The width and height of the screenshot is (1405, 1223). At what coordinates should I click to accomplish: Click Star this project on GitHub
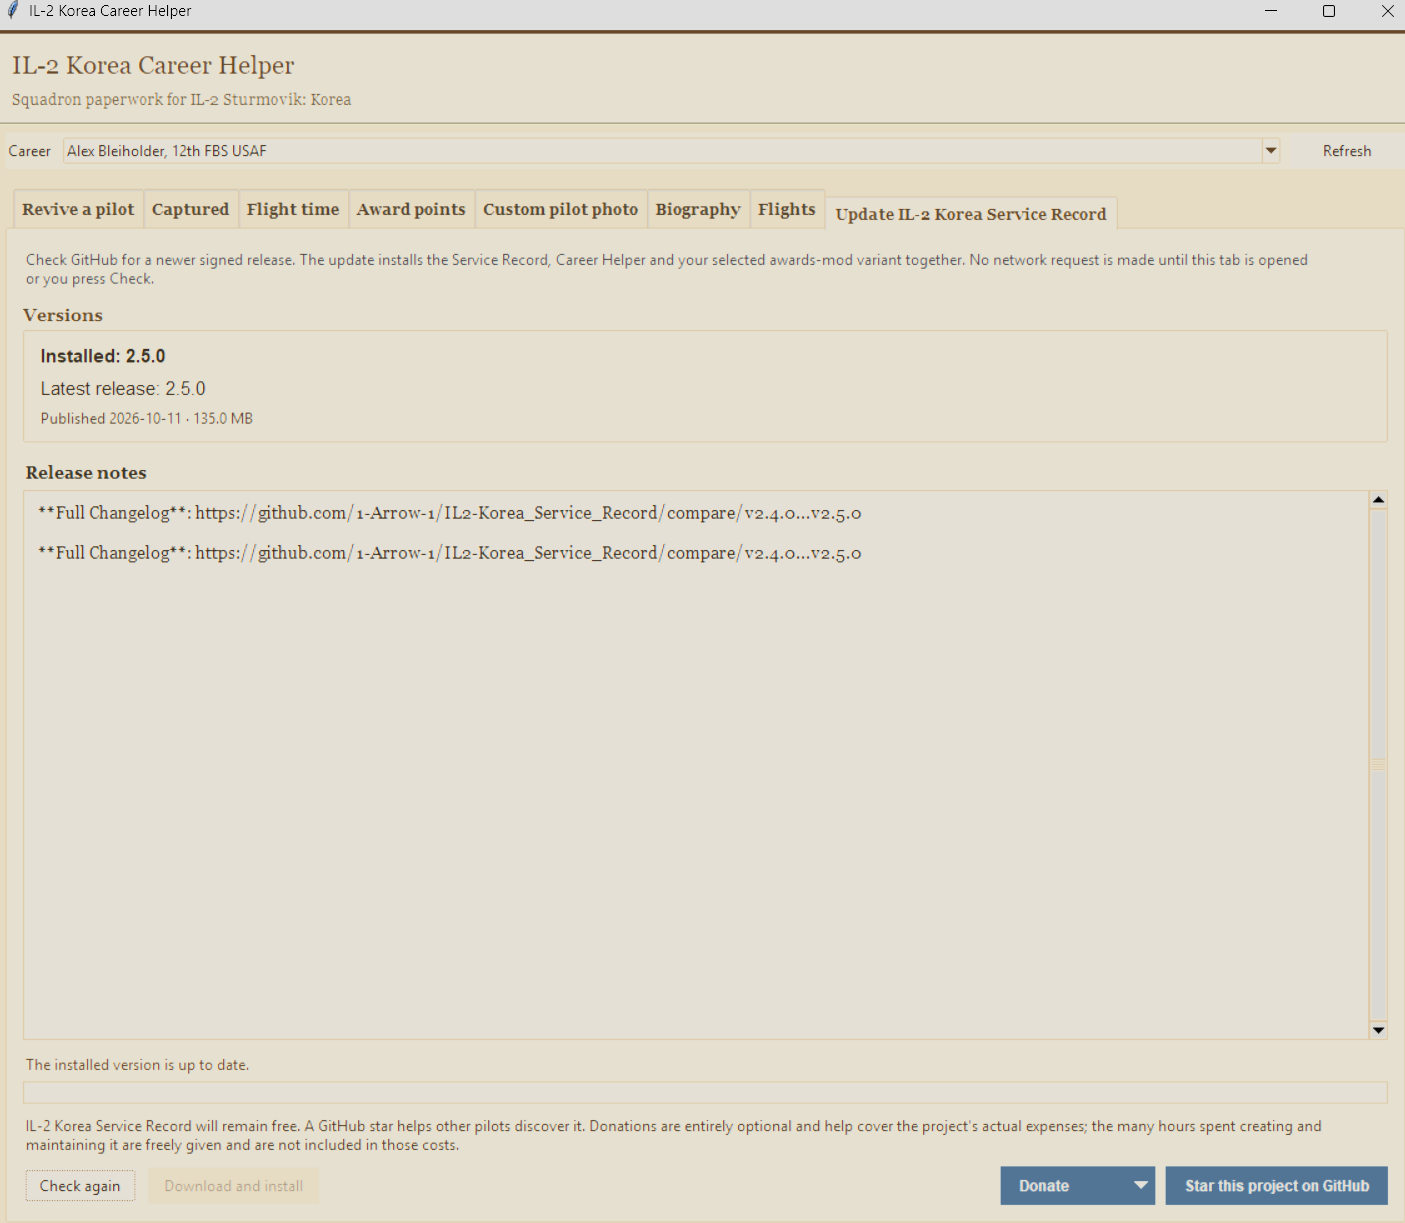[x=1277, y=1186]
